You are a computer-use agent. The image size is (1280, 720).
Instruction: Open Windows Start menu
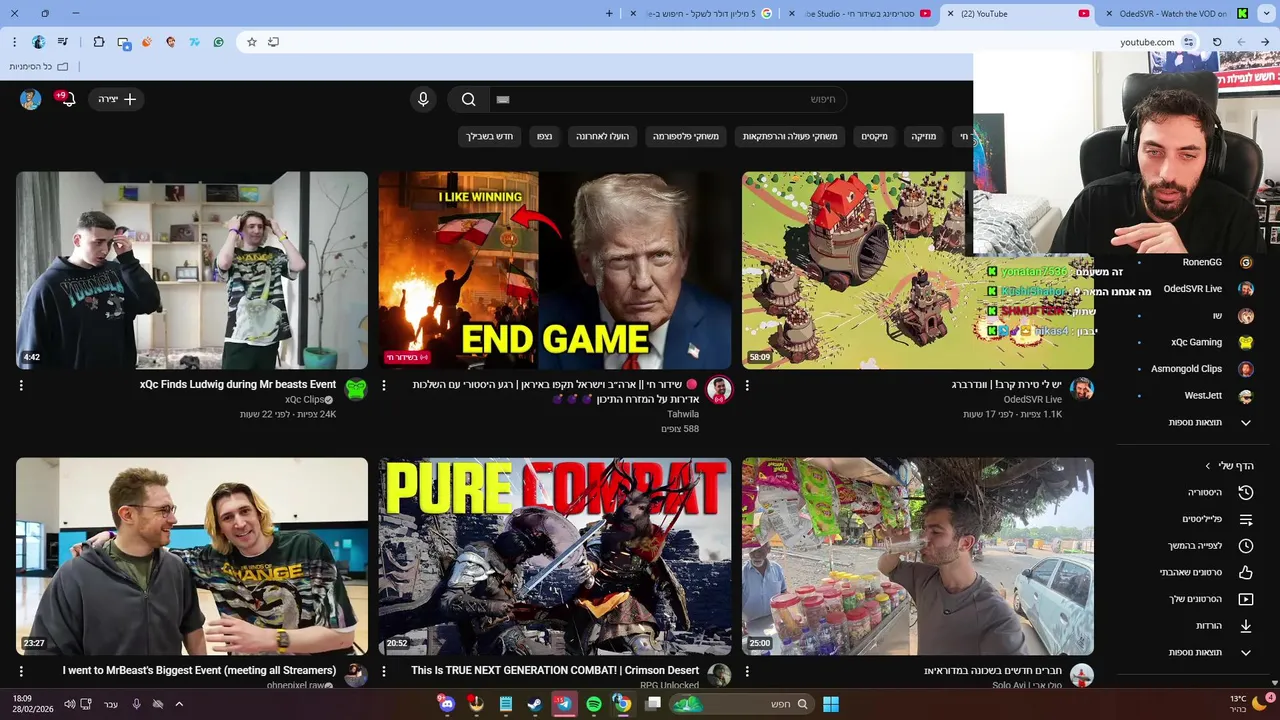831,704
